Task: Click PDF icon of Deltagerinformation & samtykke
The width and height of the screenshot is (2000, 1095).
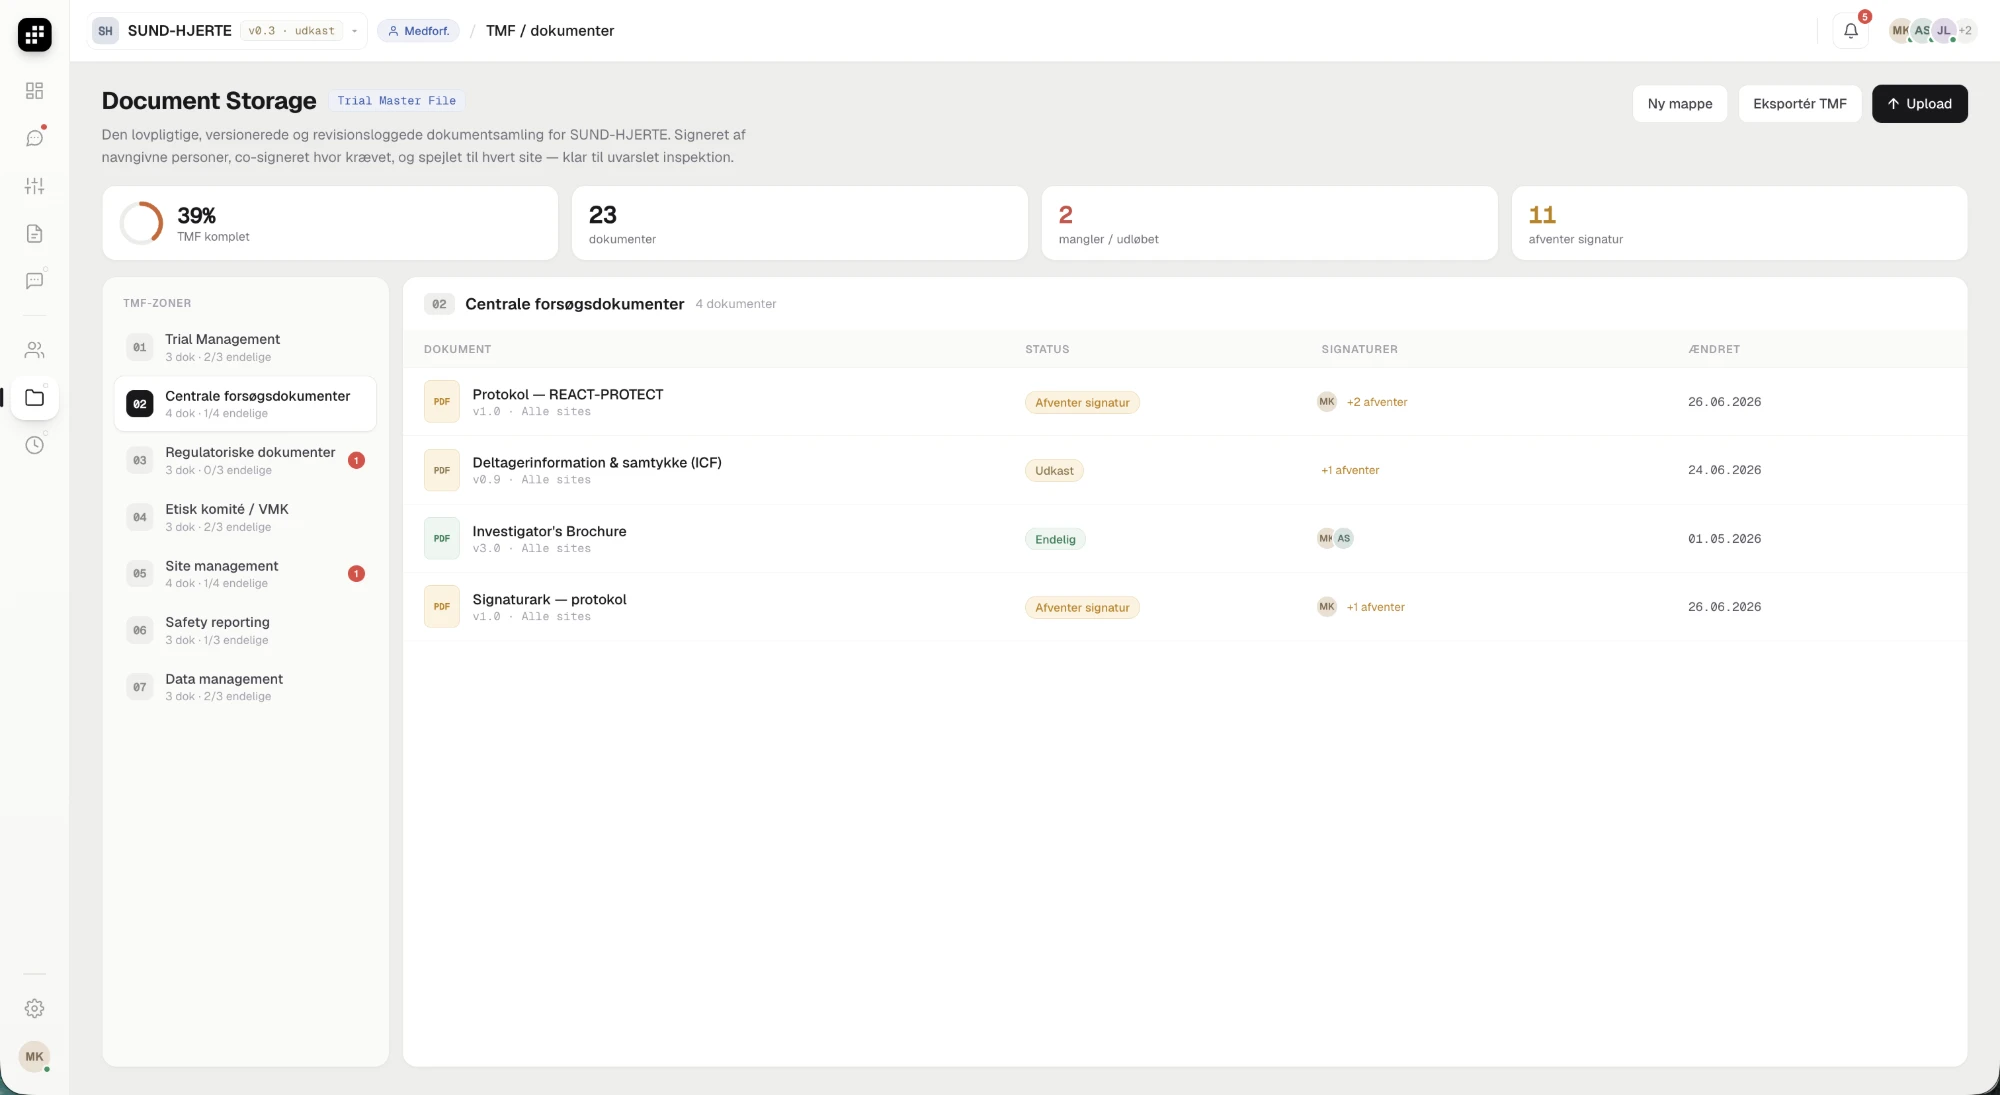Action: pyautogui.click(x=441, y=470)
